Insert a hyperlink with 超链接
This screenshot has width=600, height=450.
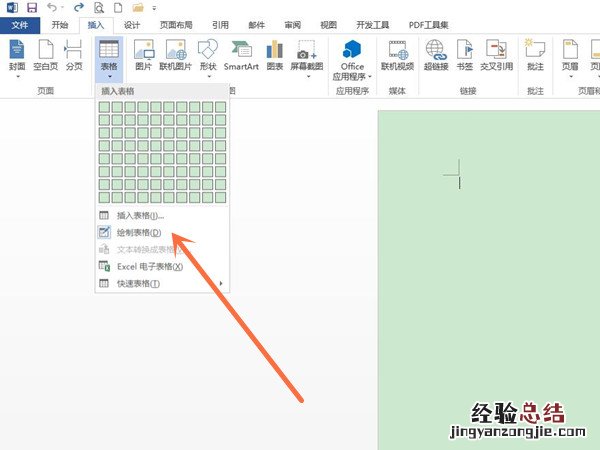pos(436,55)
